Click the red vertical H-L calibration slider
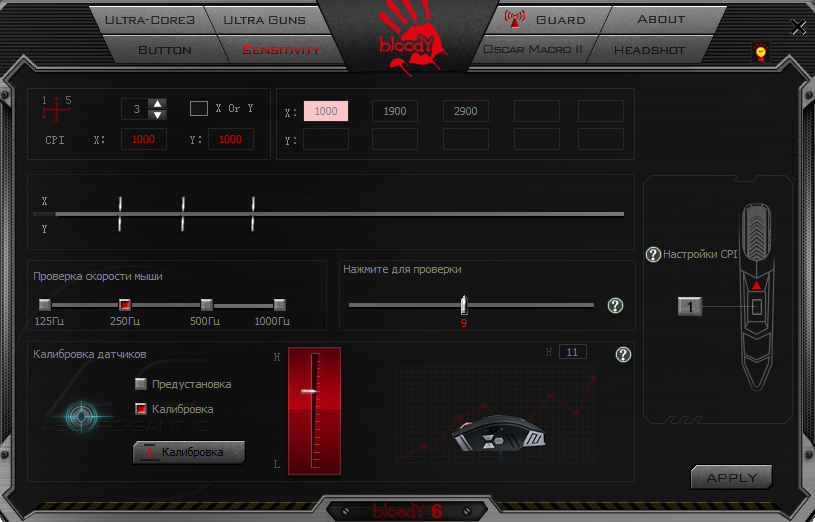 tap(314, 411)
